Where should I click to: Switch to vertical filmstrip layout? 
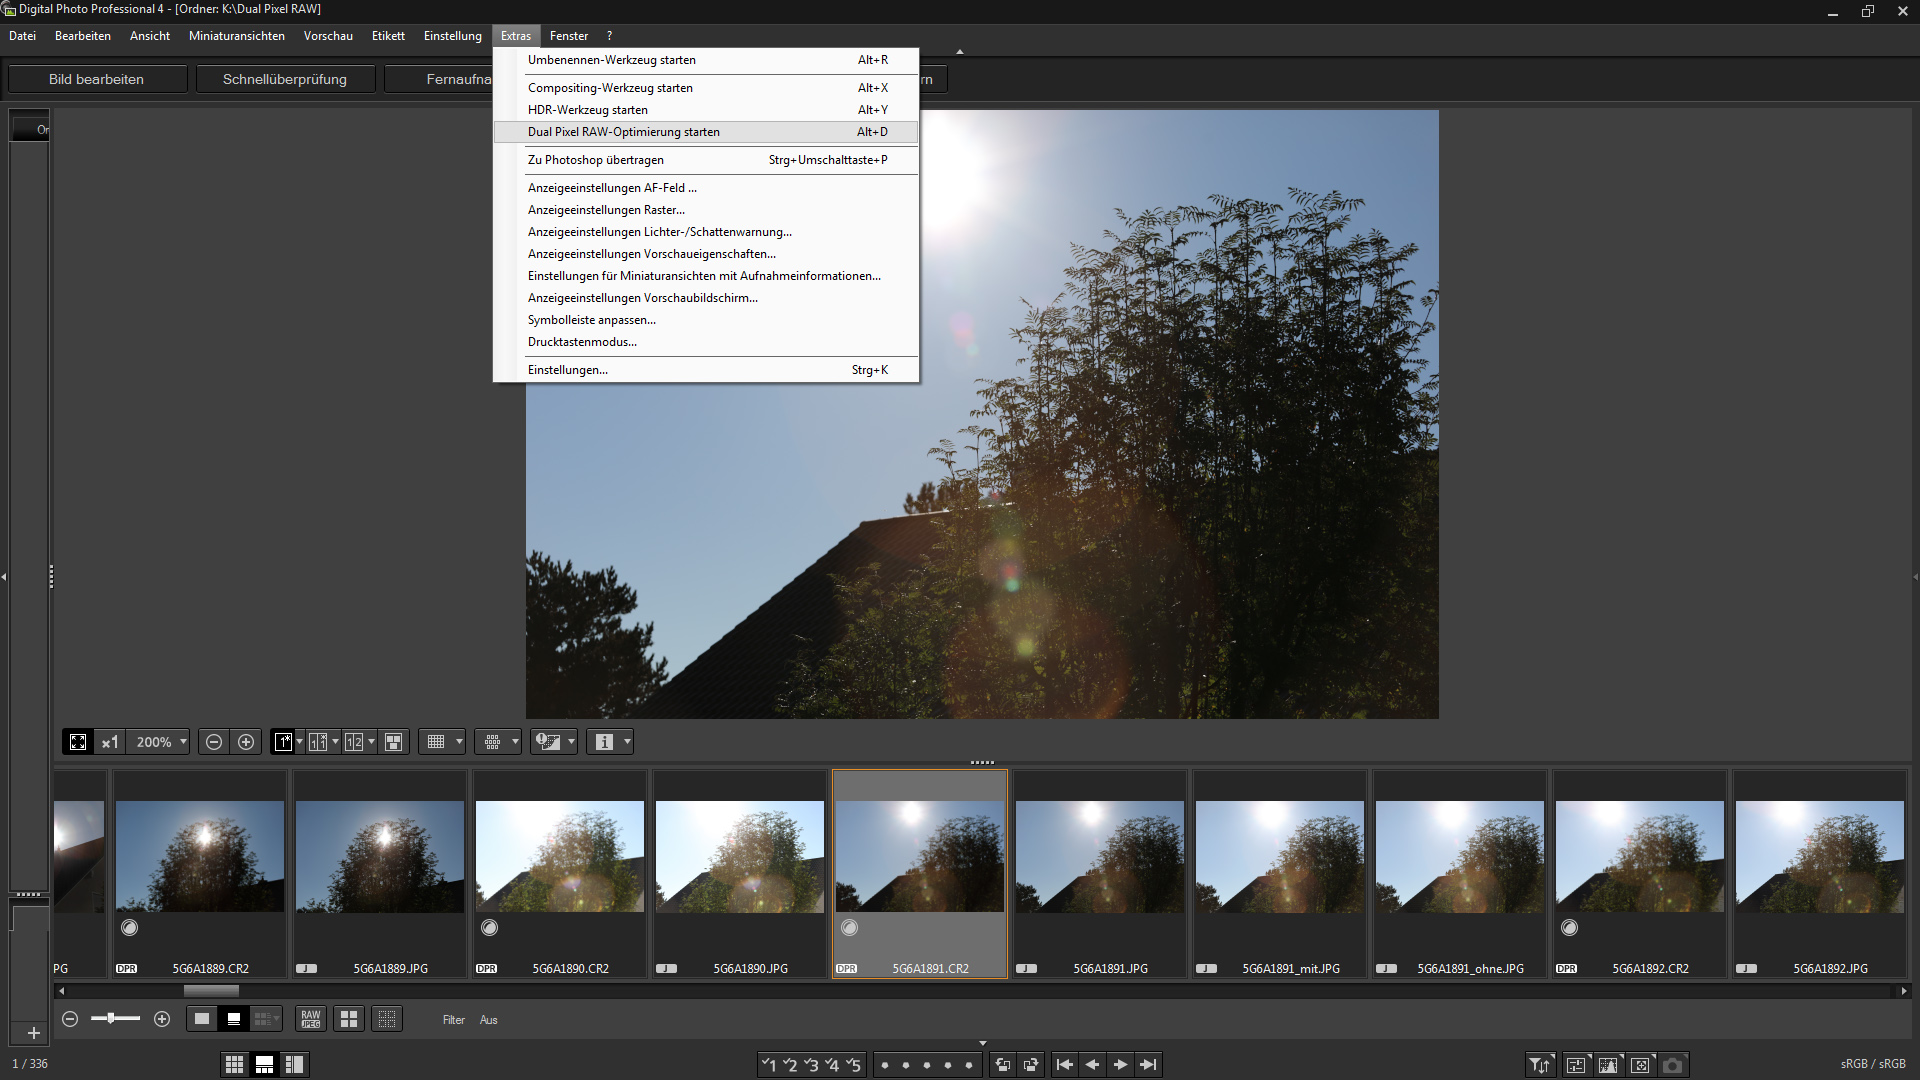pos(294,1065)
